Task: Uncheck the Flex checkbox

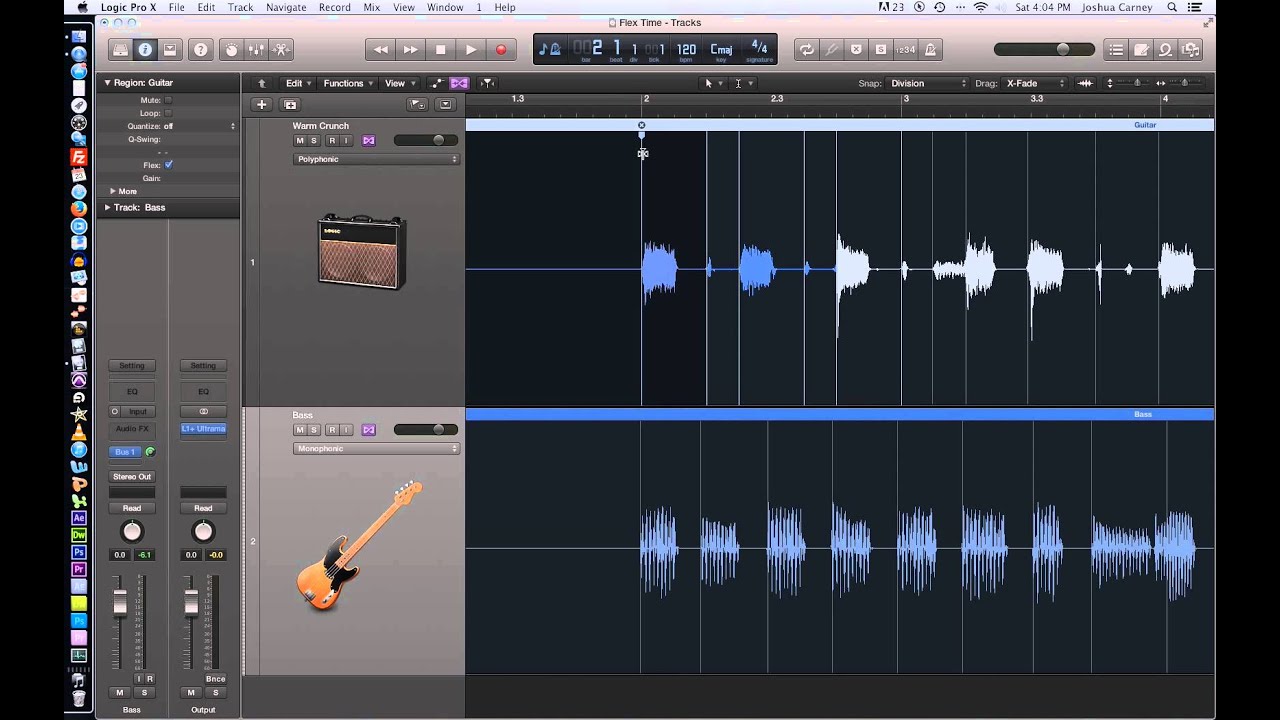Action: [x=168, y=165]
